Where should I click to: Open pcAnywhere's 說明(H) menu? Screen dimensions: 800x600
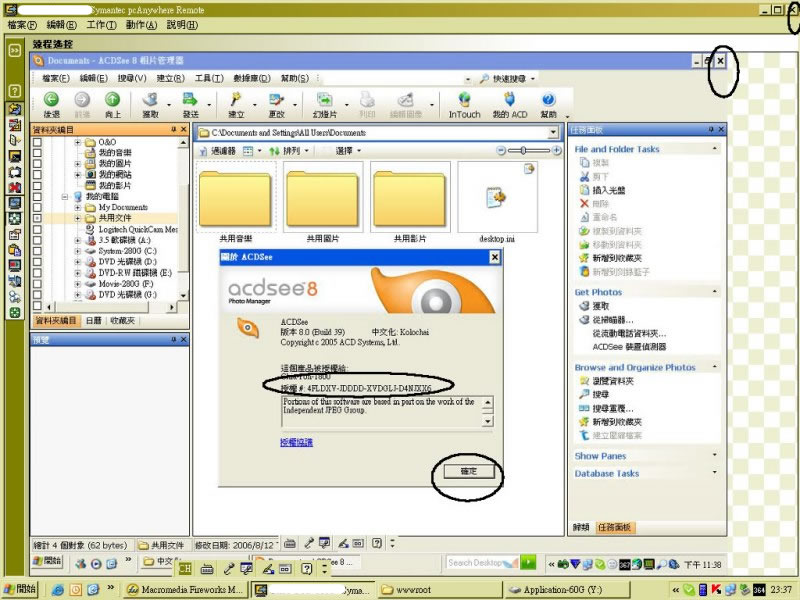(x=182, y=24)
